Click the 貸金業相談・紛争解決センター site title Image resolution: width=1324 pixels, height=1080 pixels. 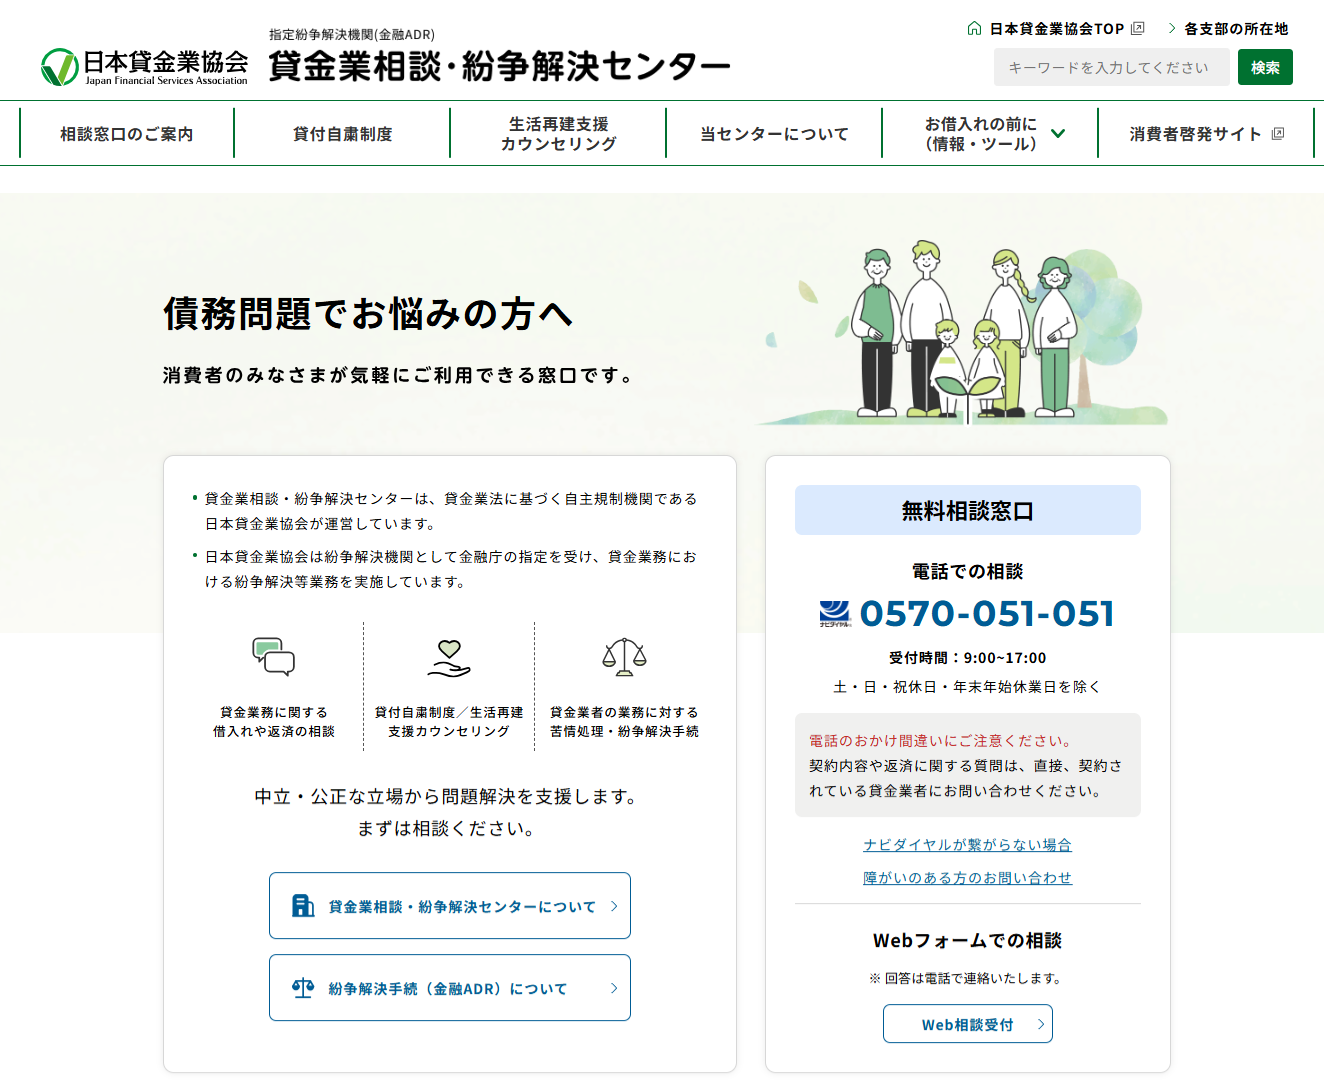point(499,66)
